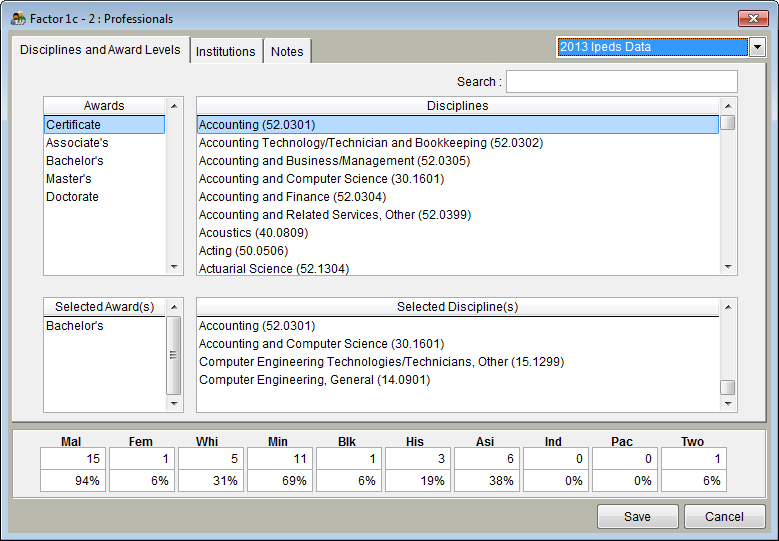This screenshot has width=779, height=541.
Task: Click the Mal count field showing 15
Action: click(x=73, y=459)
